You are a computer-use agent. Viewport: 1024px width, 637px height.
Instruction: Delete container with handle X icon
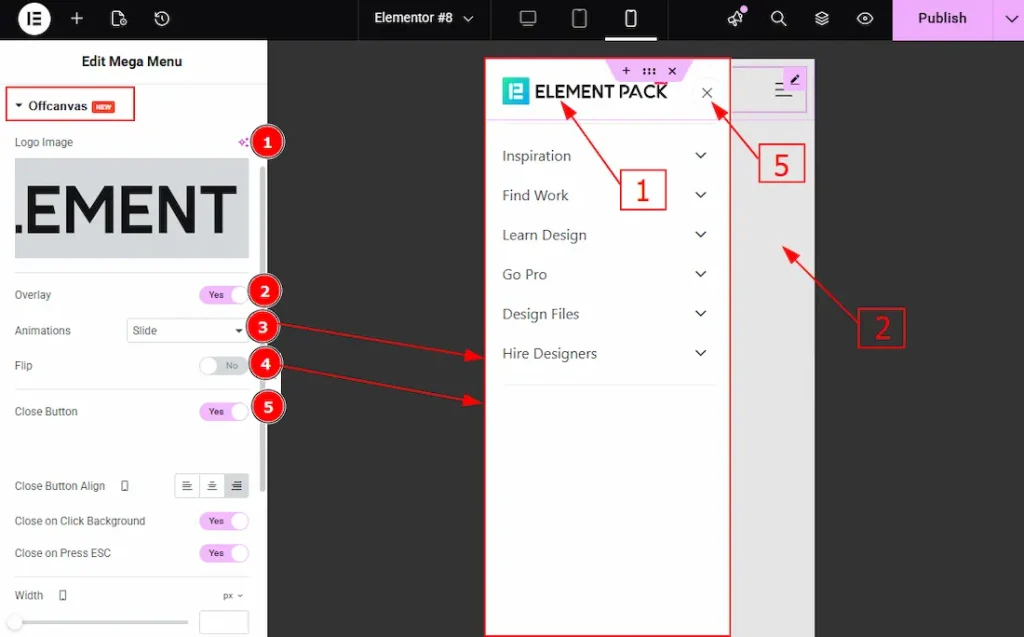672,71
